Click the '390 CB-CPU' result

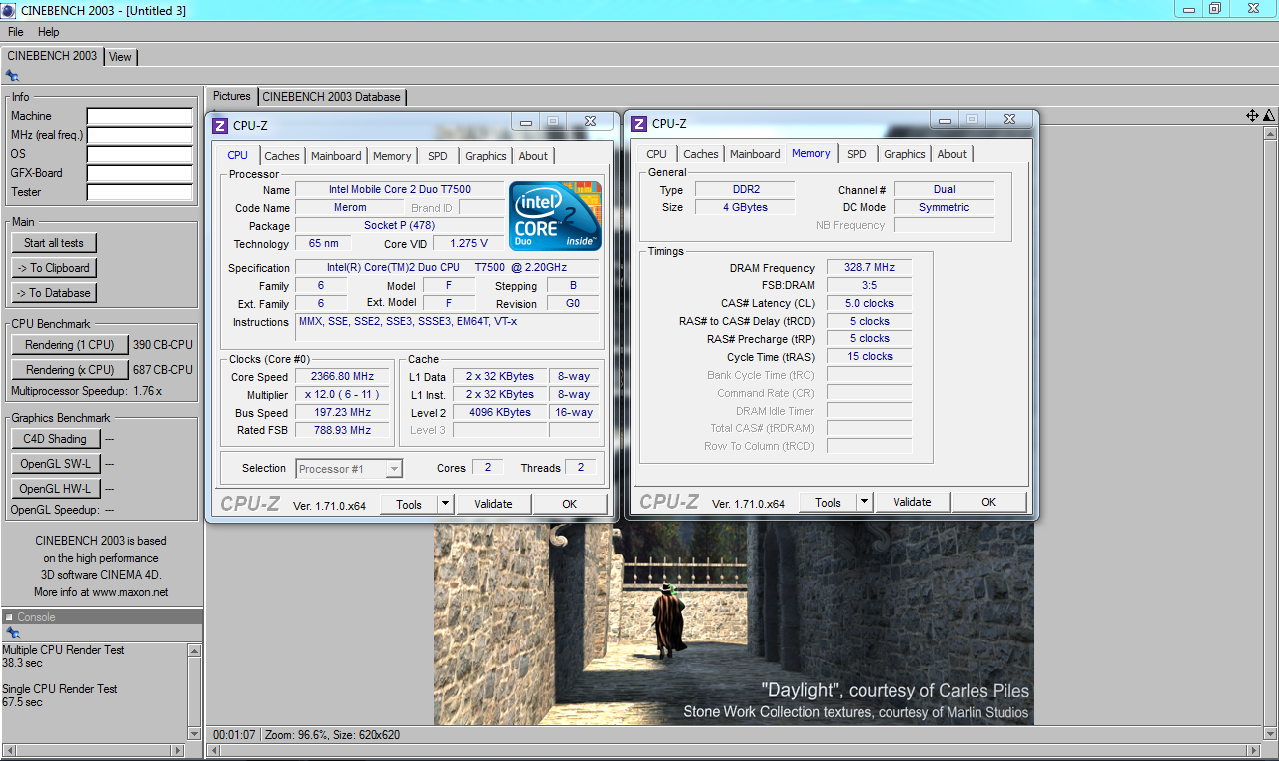(x=163, y=345)
